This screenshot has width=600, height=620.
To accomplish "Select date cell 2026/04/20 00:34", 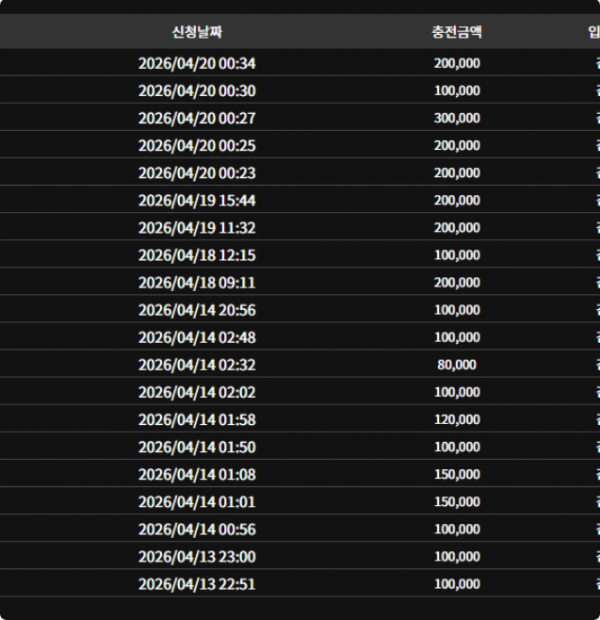I will (x=197, y=63).
